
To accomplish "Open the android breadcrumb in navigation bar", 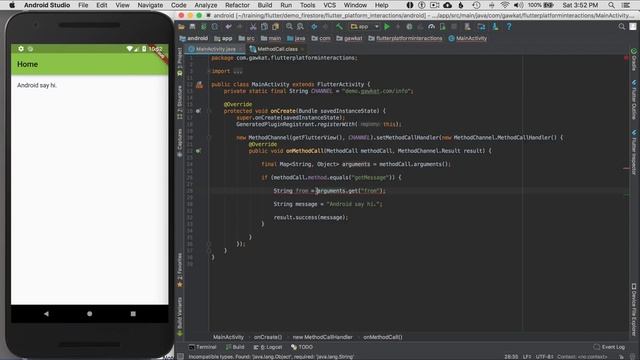I will [193, 38].
